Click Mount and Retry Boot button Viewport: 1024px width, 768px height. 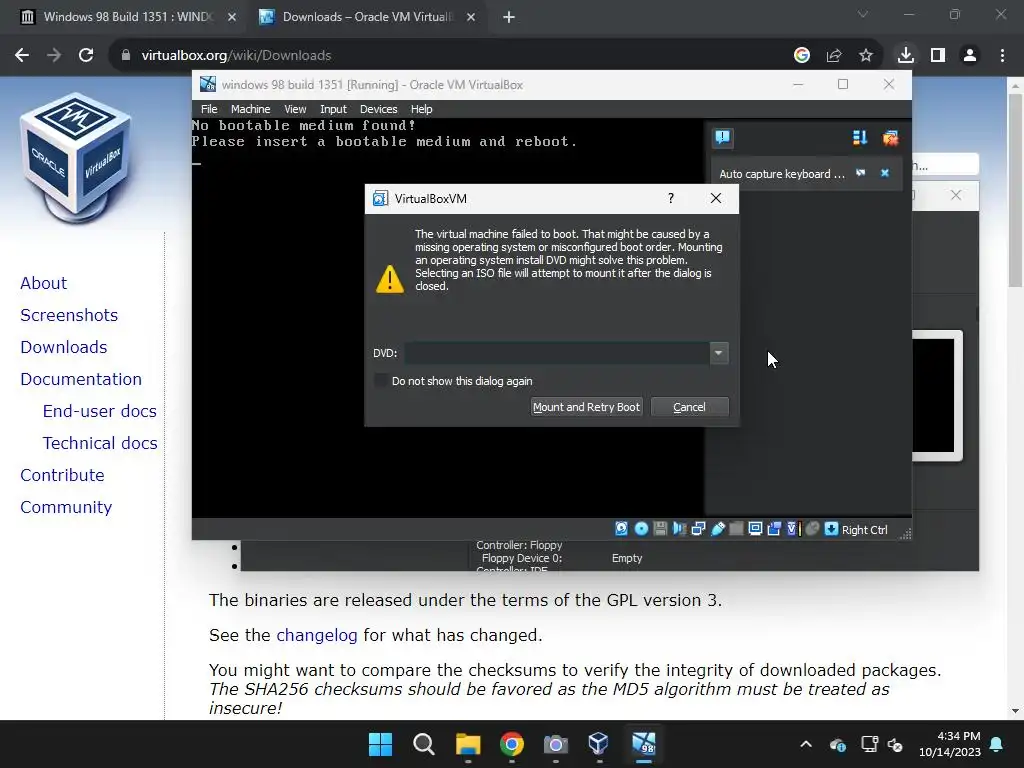click(586, 407)
